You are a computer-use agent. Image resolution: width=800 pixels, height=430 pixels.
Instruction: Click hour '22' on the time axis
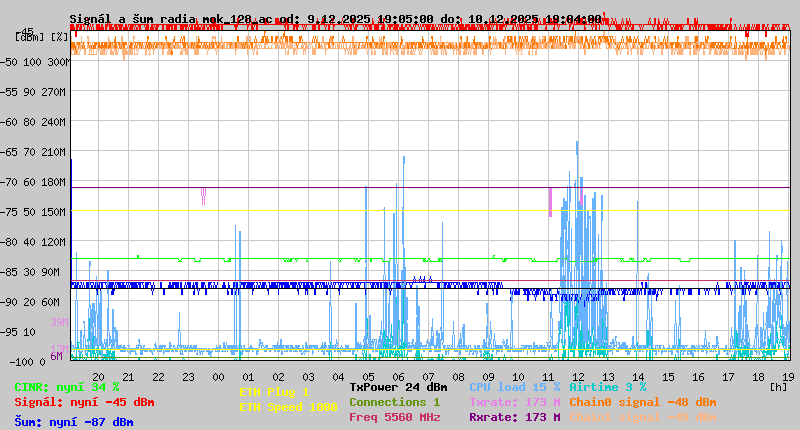(159, 377)
